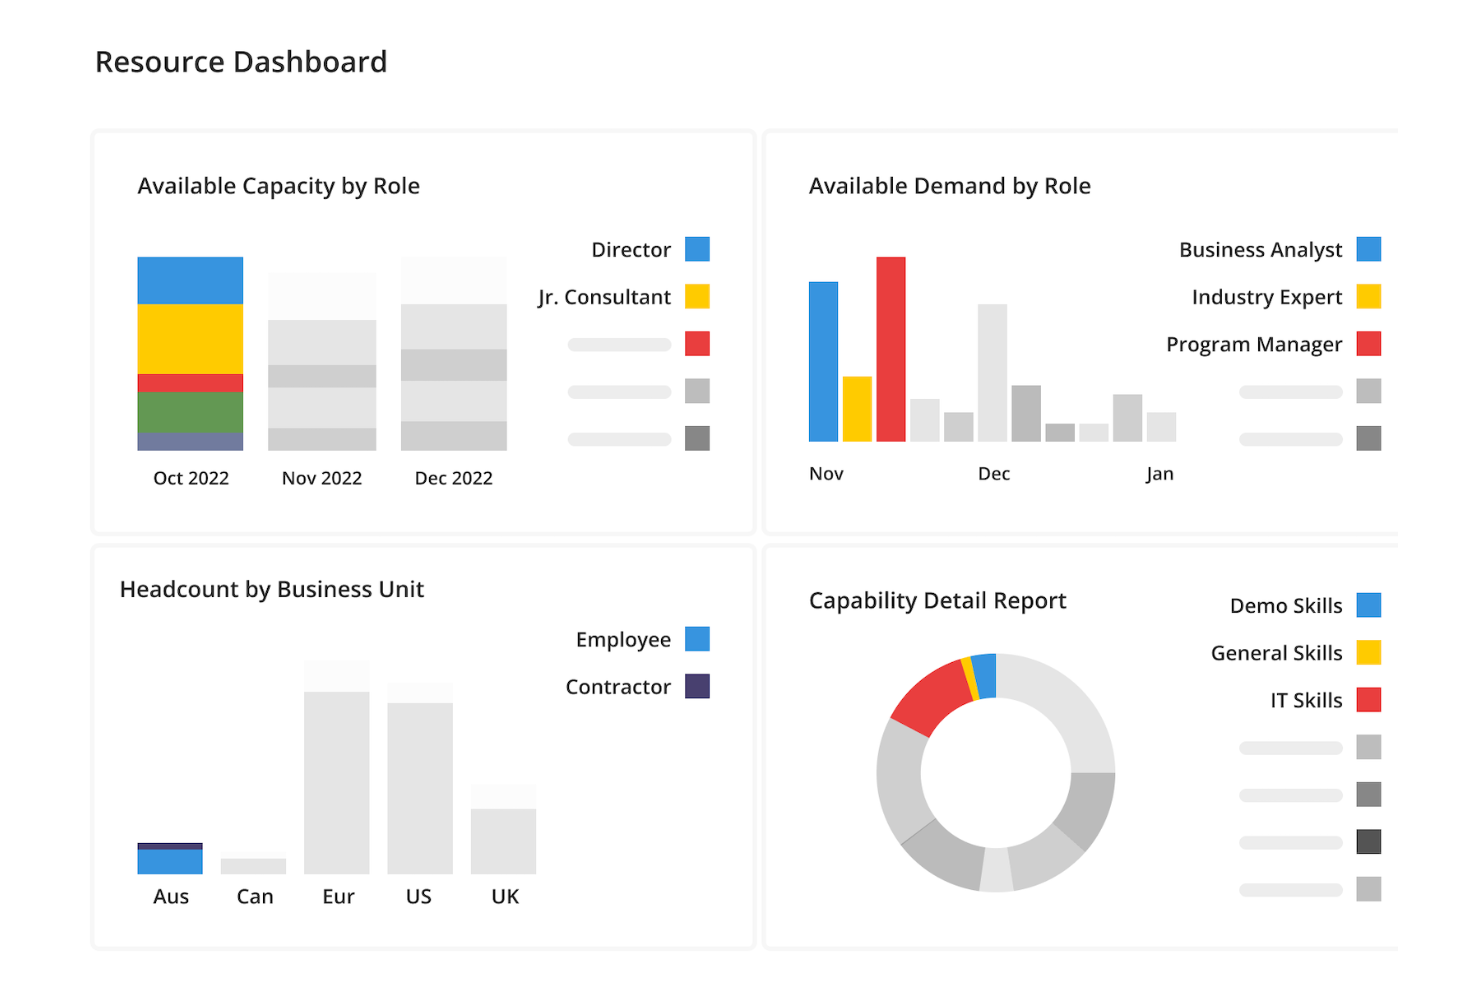Image resolution: width=1480 pixels, height=987 pixels.
Task: Click the "Dec" axis label in Available Demand chart
Action: (994, 474)
